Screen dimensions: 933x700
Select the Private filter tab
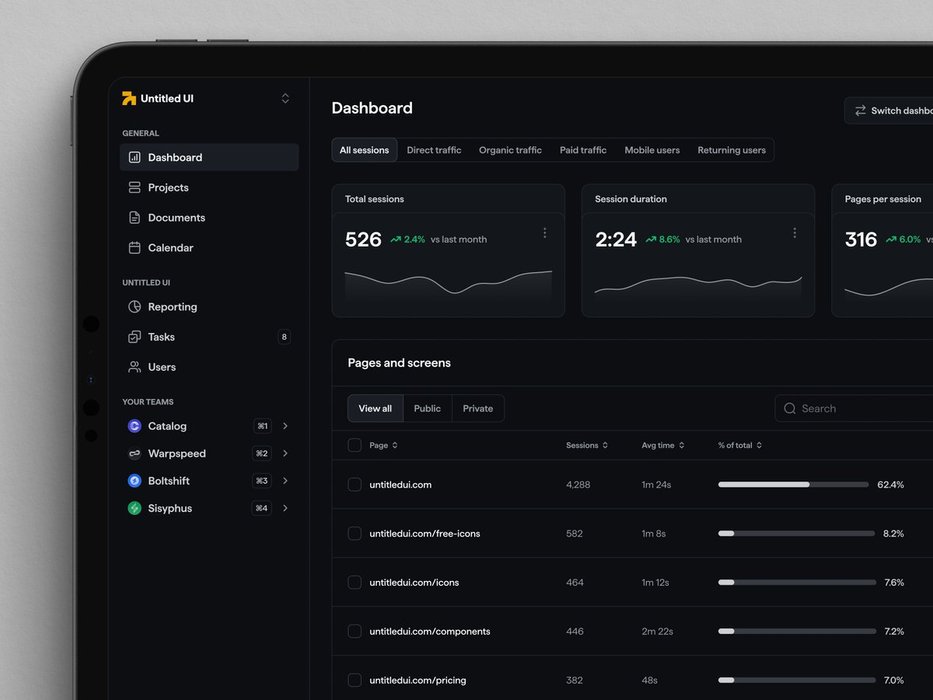(x=478, y=408)
